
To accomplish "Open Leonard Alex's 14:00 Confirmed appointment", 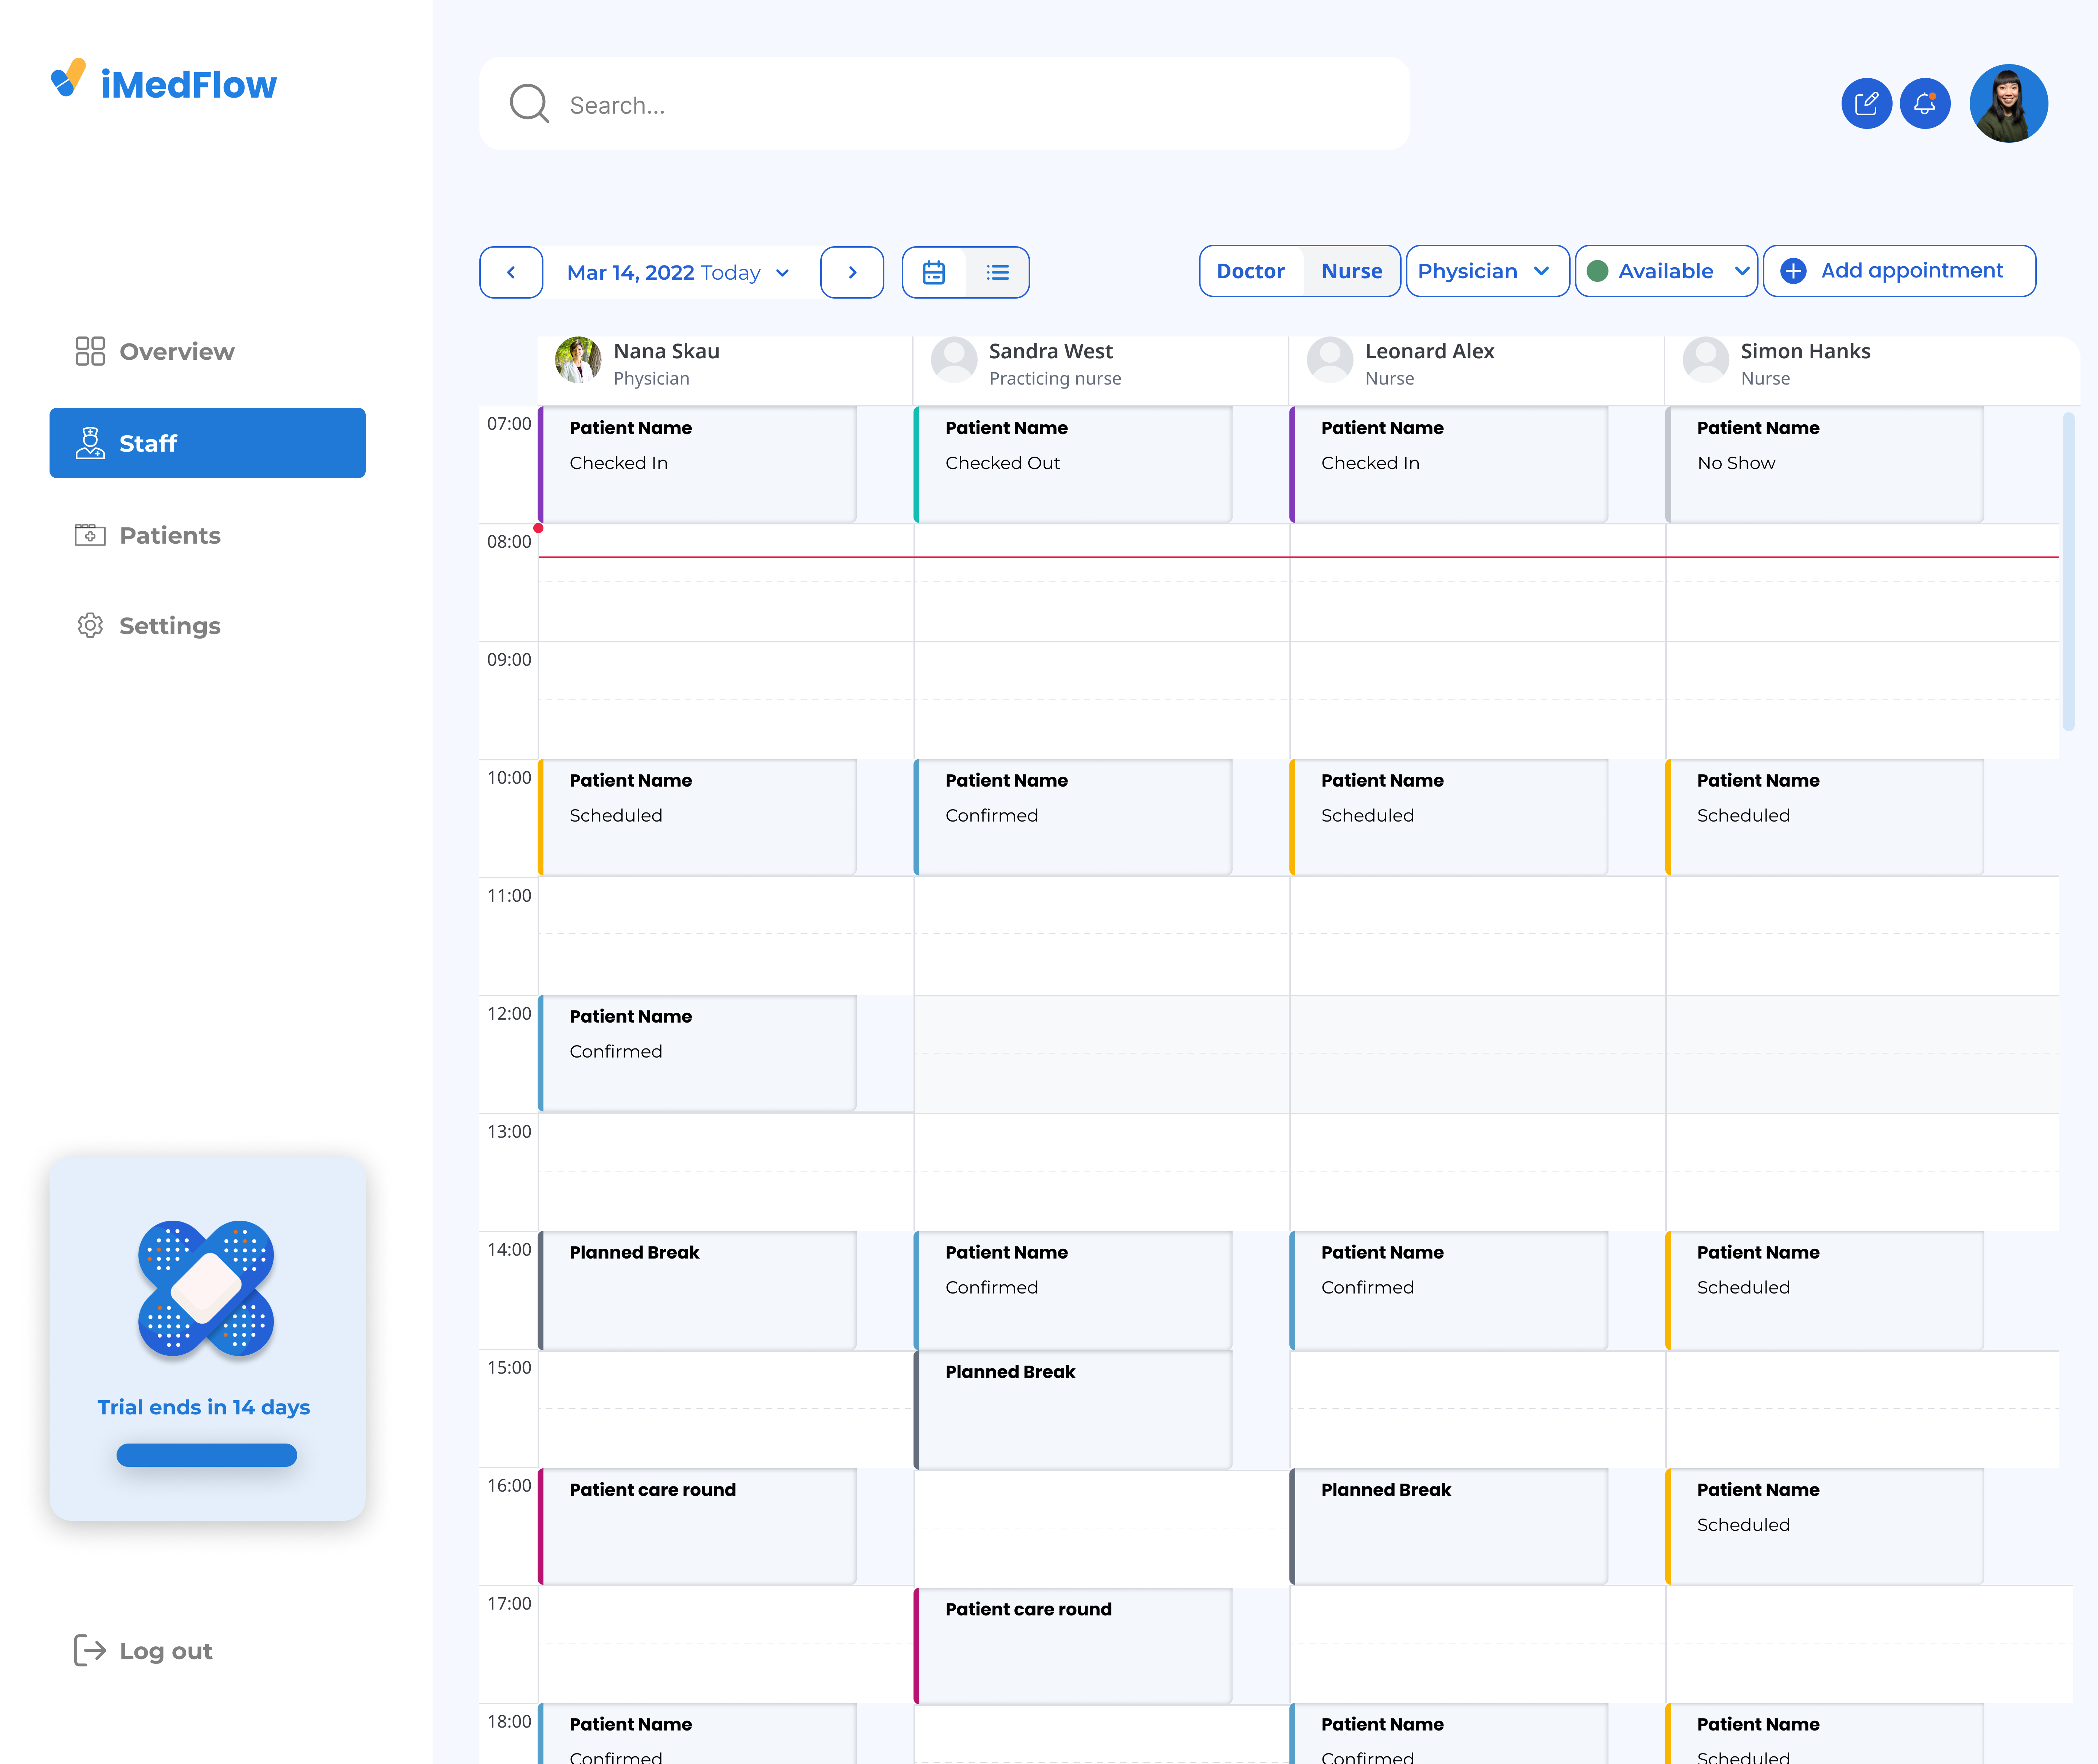I will click(1449, 1290).
